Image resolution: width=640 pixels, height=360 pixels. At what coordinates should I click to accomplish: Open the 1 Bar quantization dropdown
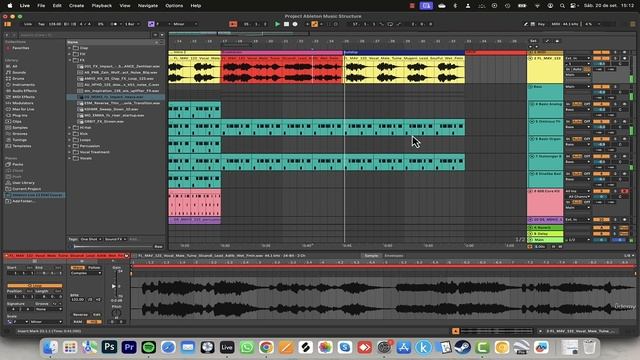[x=131, y=24]
